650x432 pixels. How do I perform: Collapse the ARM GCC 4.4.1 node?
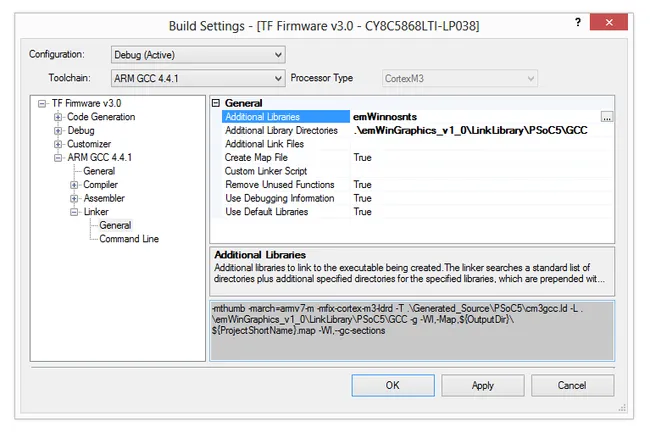[58, 158]
